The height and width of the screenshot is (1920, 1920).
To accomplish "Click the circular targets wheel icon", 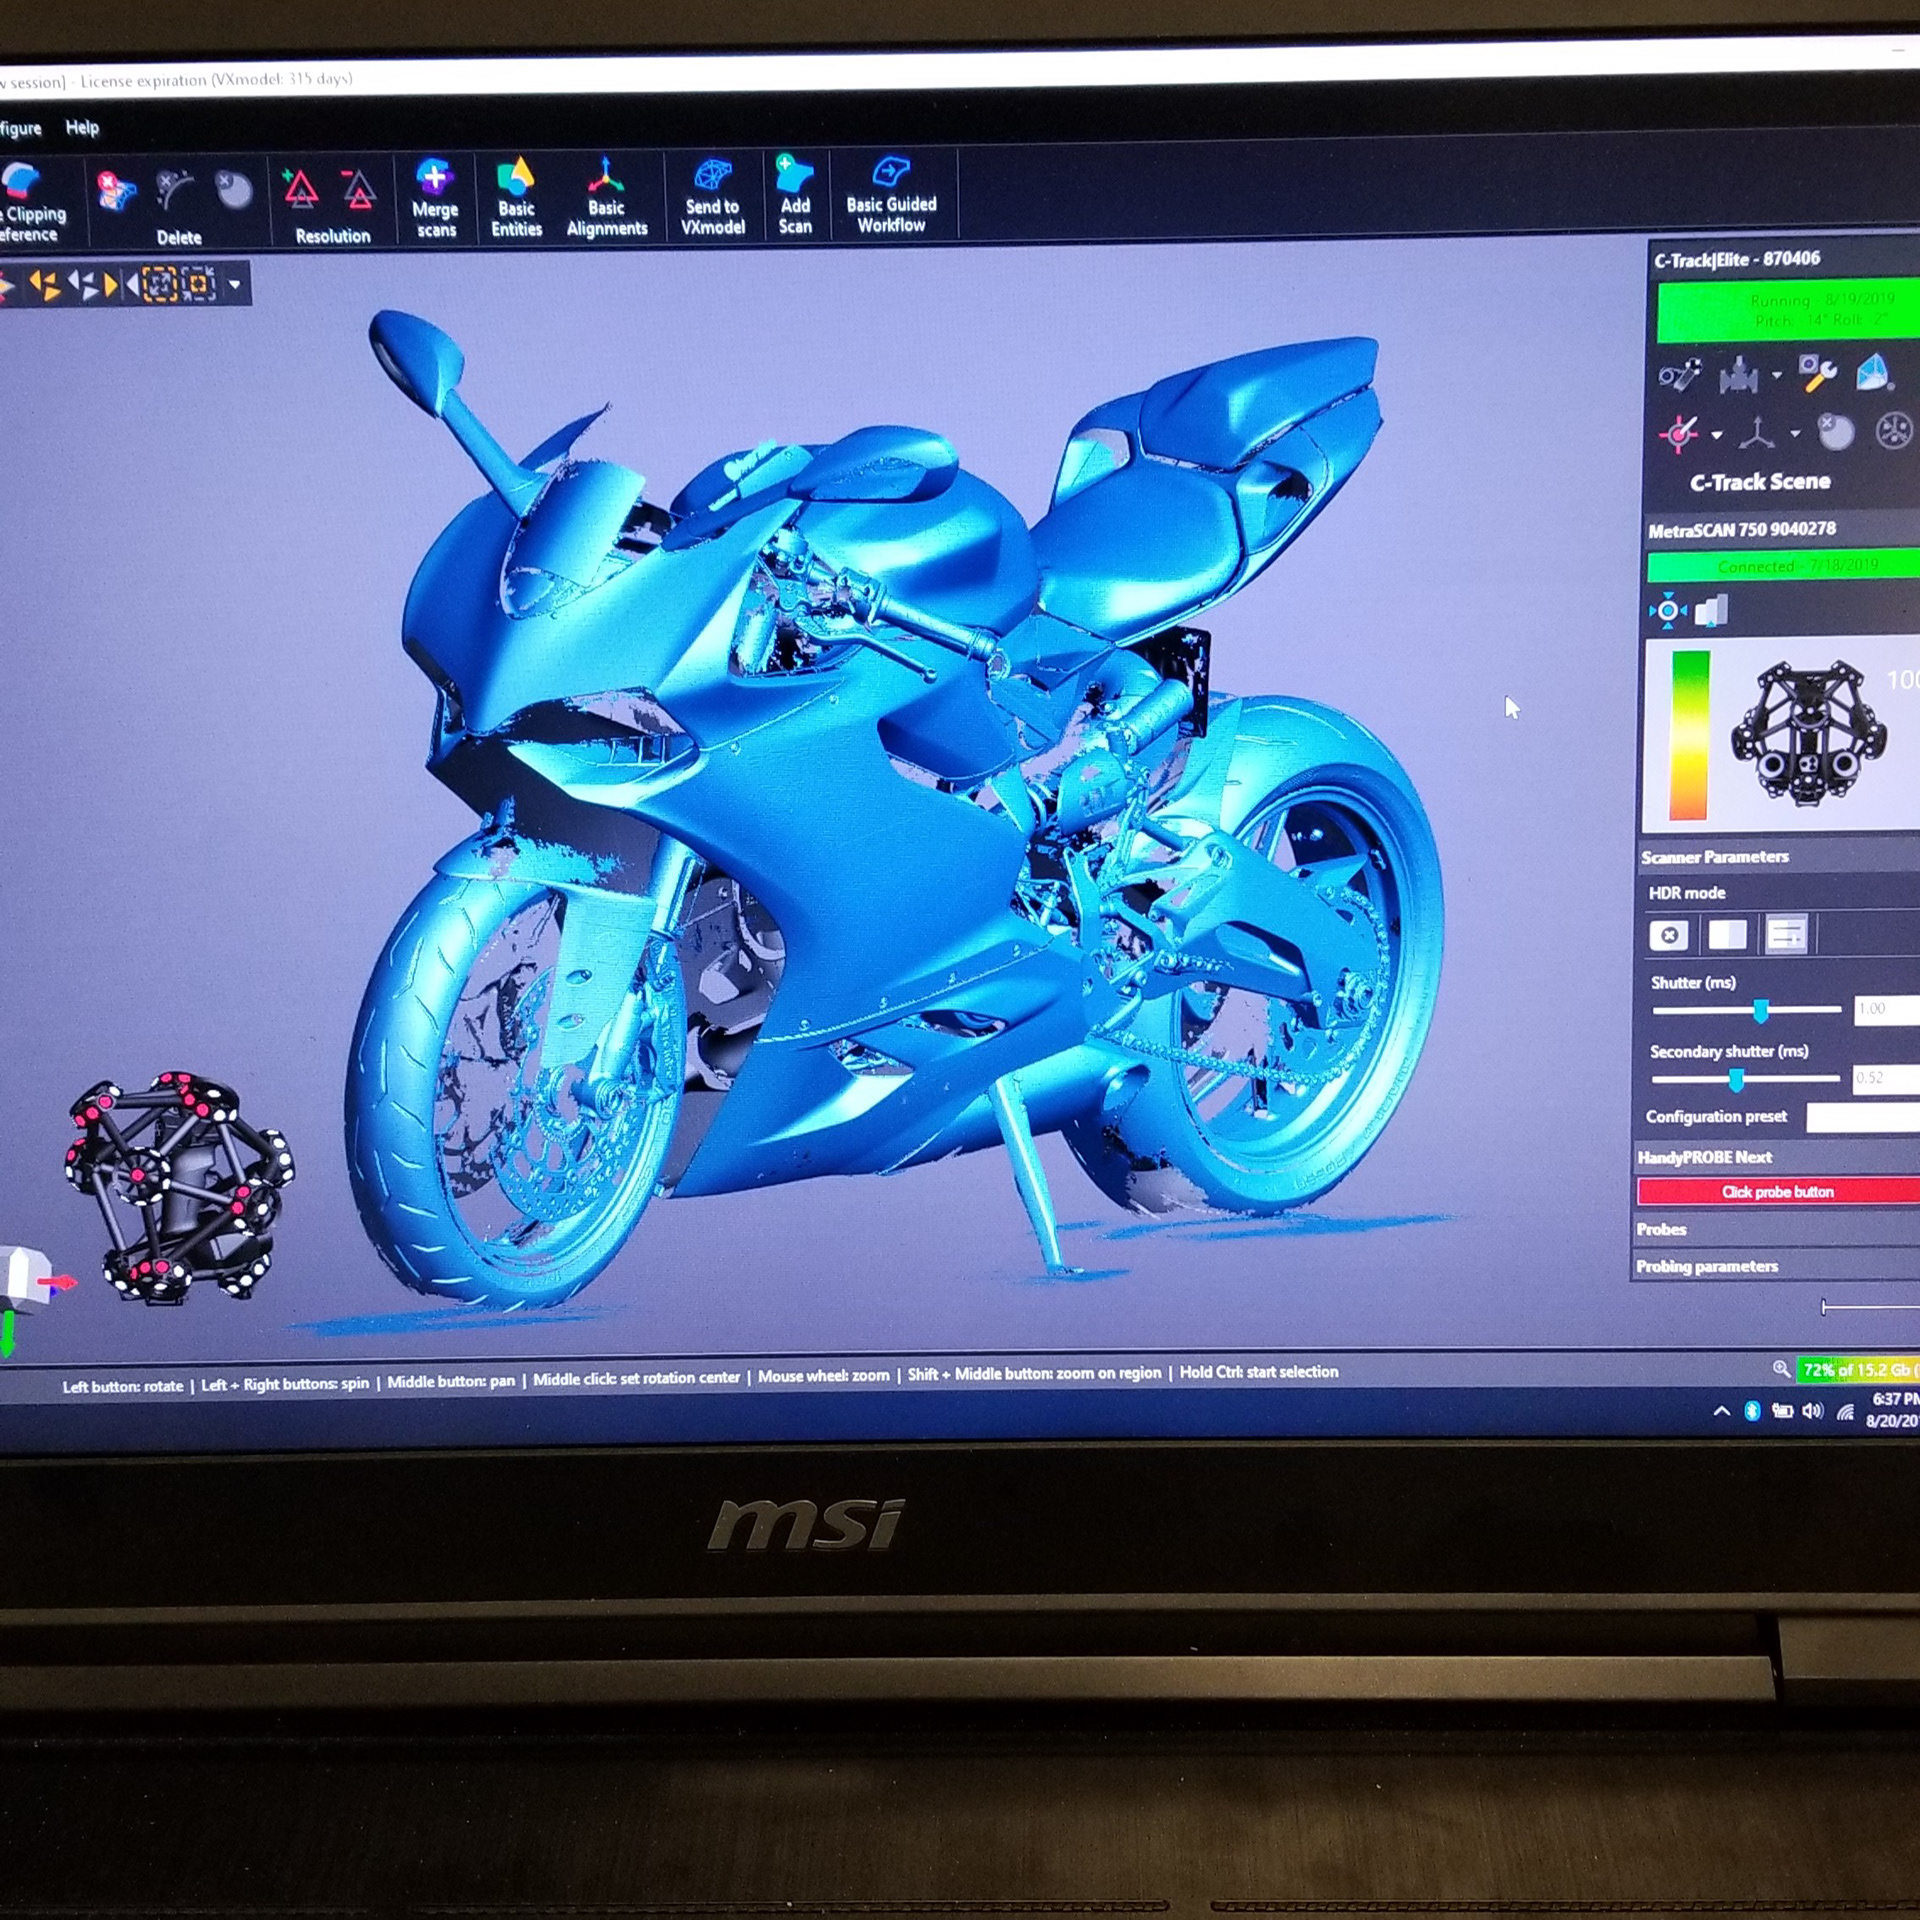I will point(1894,430).
